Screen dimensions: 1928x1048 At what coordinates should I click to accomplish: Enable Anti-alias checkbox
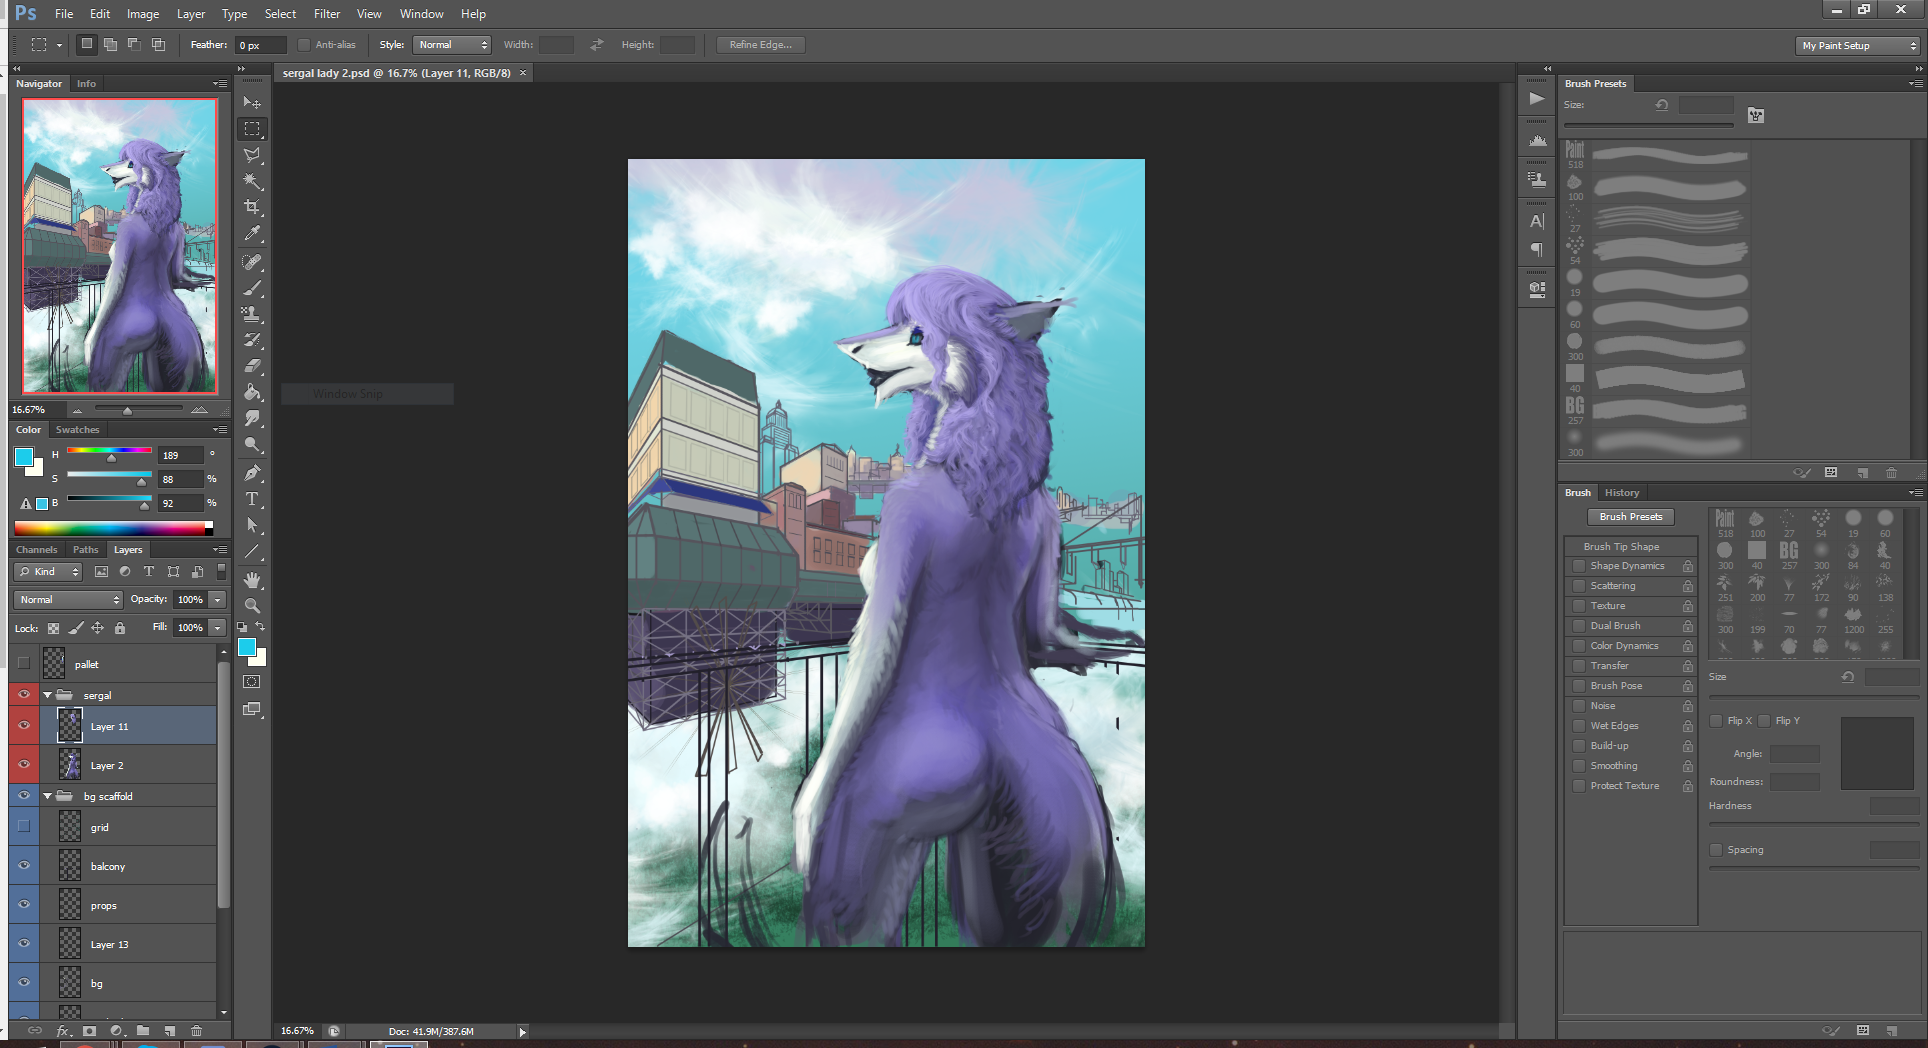tap(304, 45)
